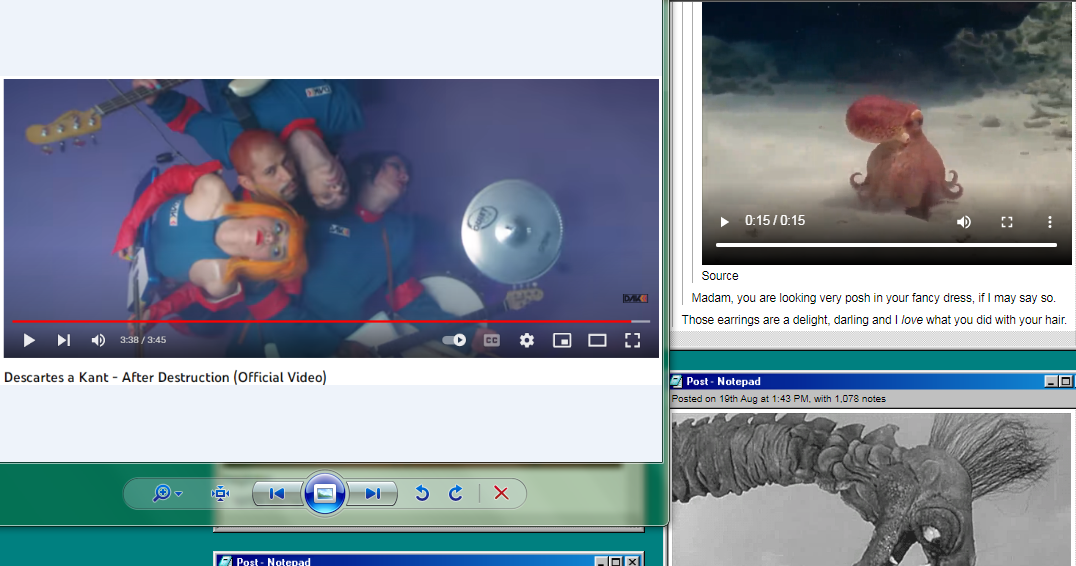Play the Descartes a Kant YouTube video
The height and width of the screenshot is (566, 1076).
[29, 340]
